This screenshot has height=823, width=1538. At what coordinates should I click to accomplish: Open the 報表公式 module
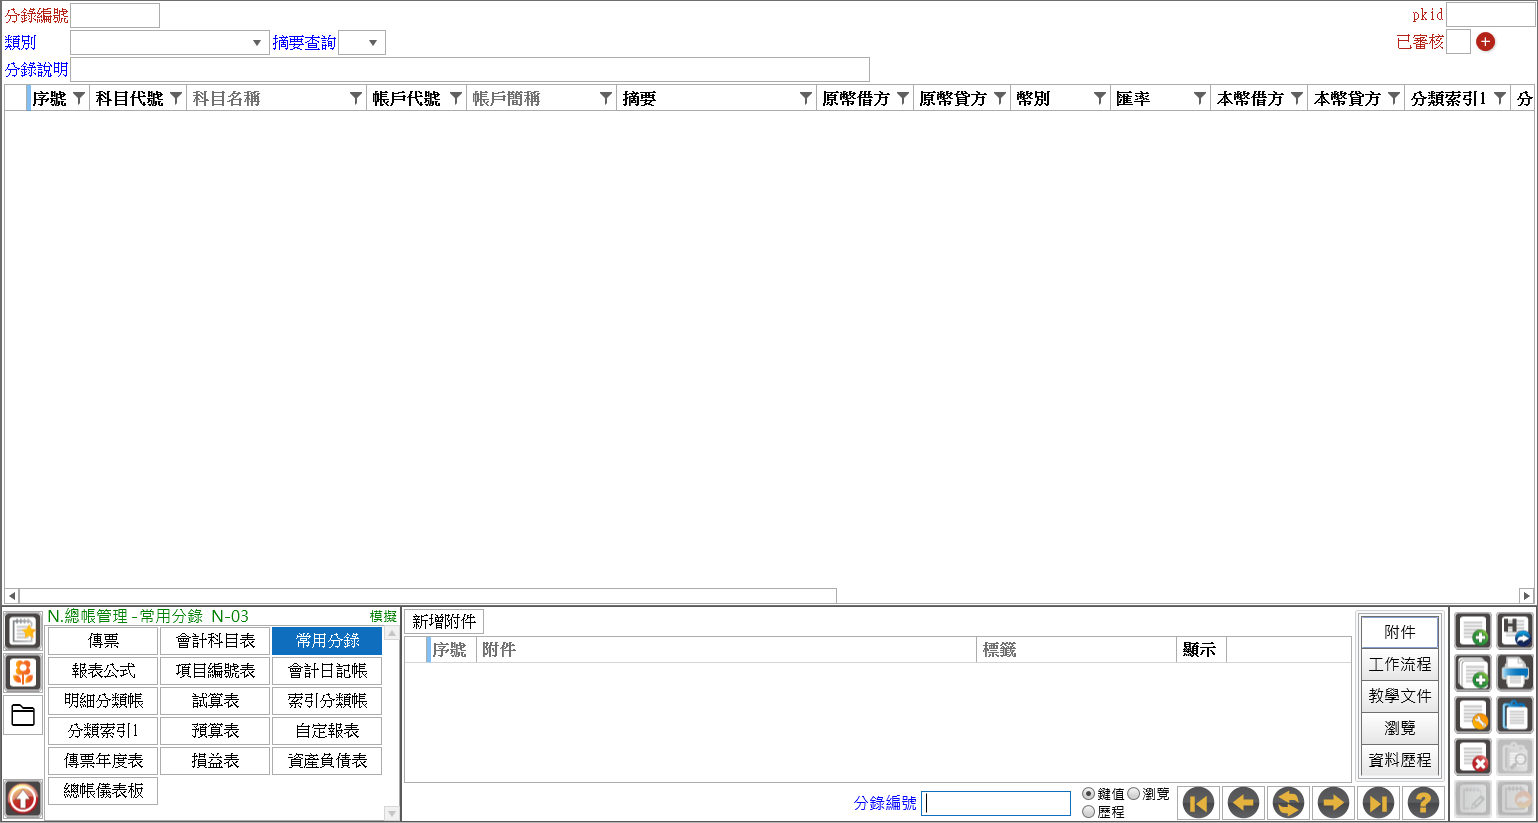(103, 671)
